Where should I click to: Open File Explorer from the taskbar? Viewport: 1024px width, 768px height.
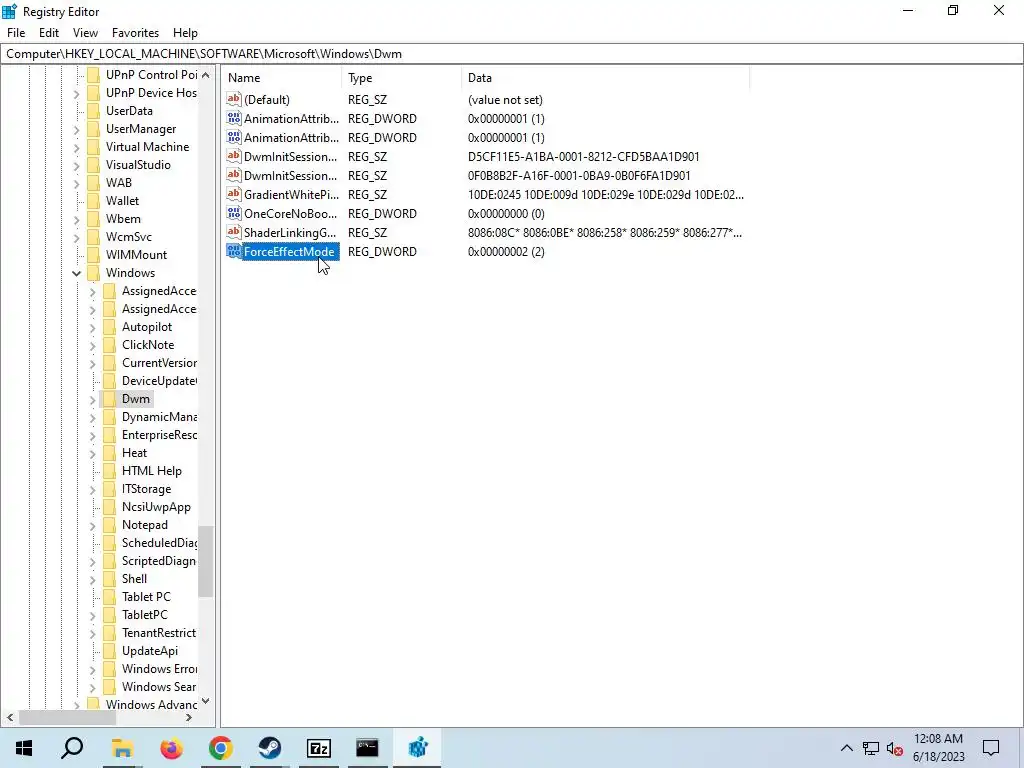click(122, 748)
